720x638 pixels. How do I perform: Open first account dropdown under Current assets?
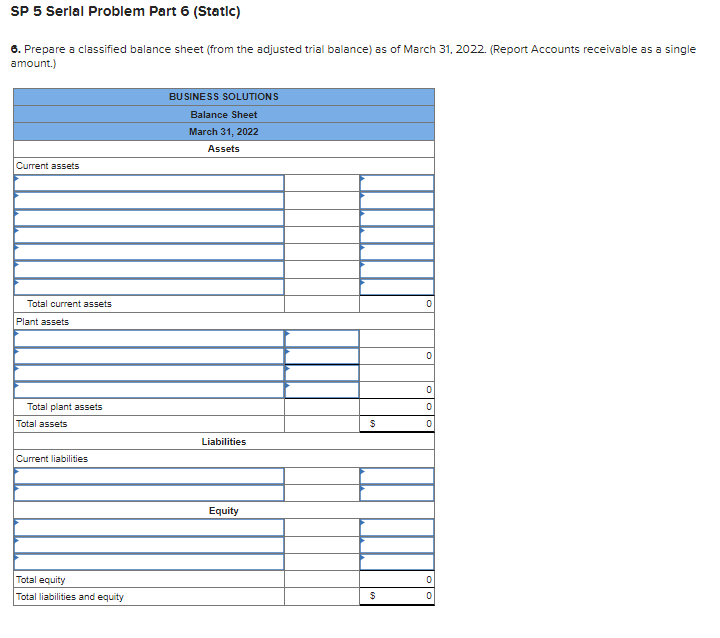pyautogui.click(x=149, y=183)
